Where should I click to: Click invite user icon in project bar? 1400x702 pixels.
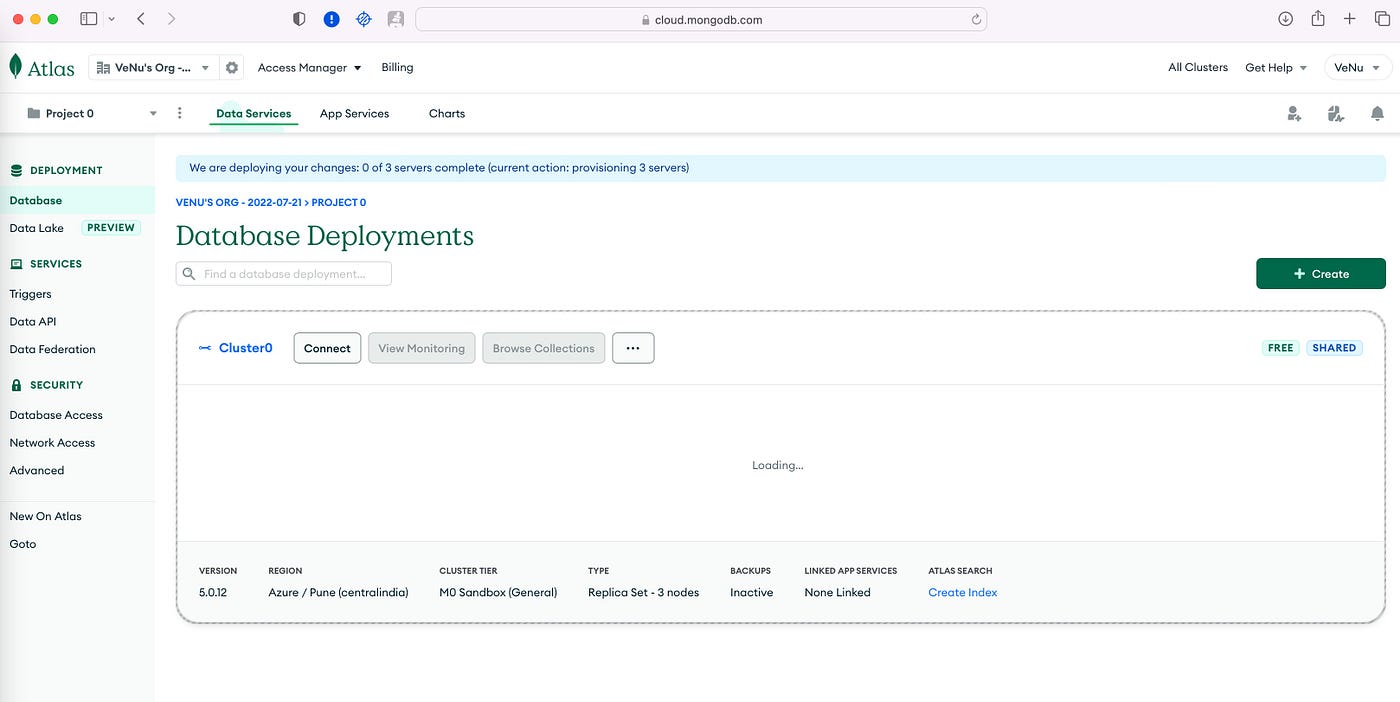(x=1294, y=114)
